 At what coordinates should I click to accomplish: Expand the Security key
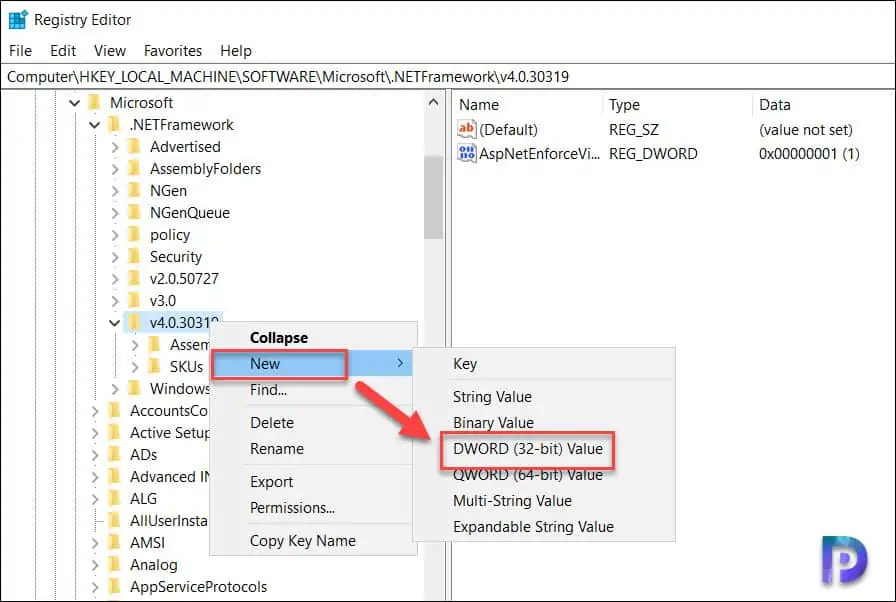(115, 257)
